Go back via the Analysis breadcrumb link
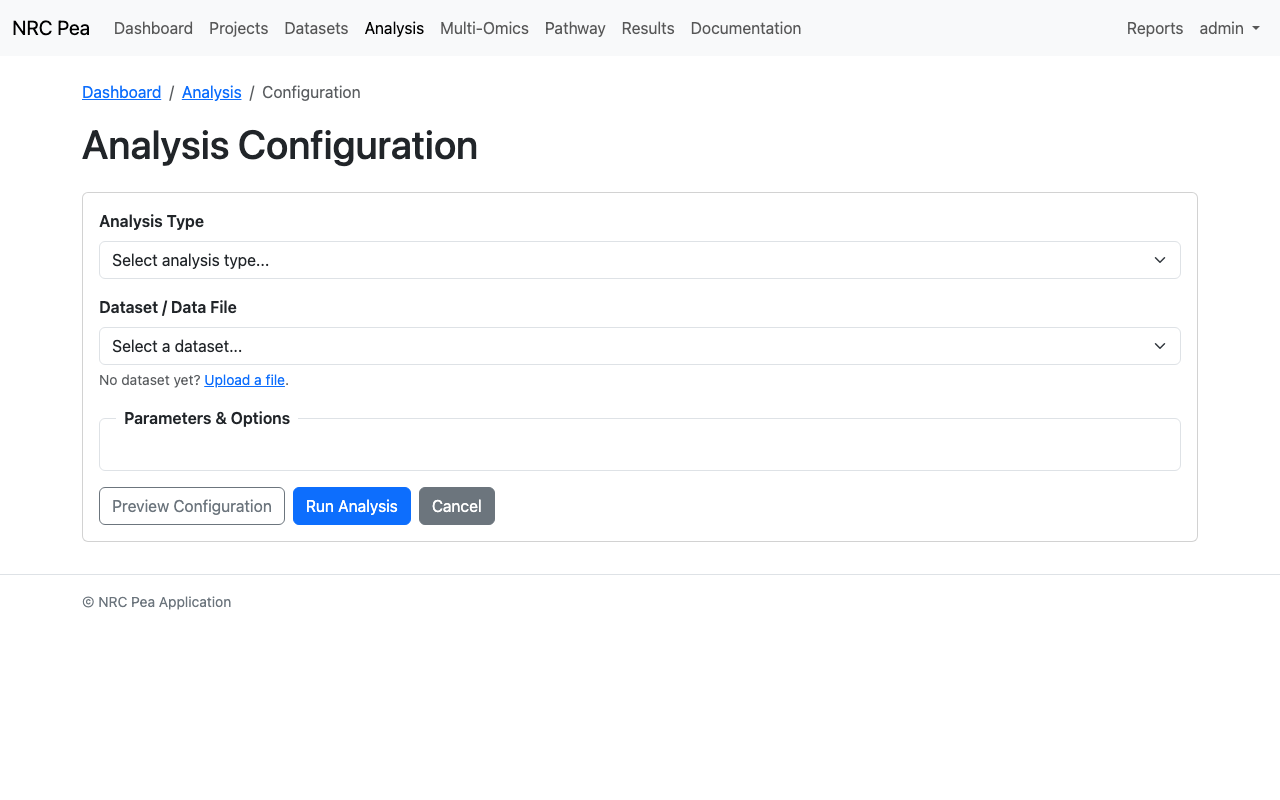Image resolution: width=1280 pixels, height=800 pixels. coord(211,92)
